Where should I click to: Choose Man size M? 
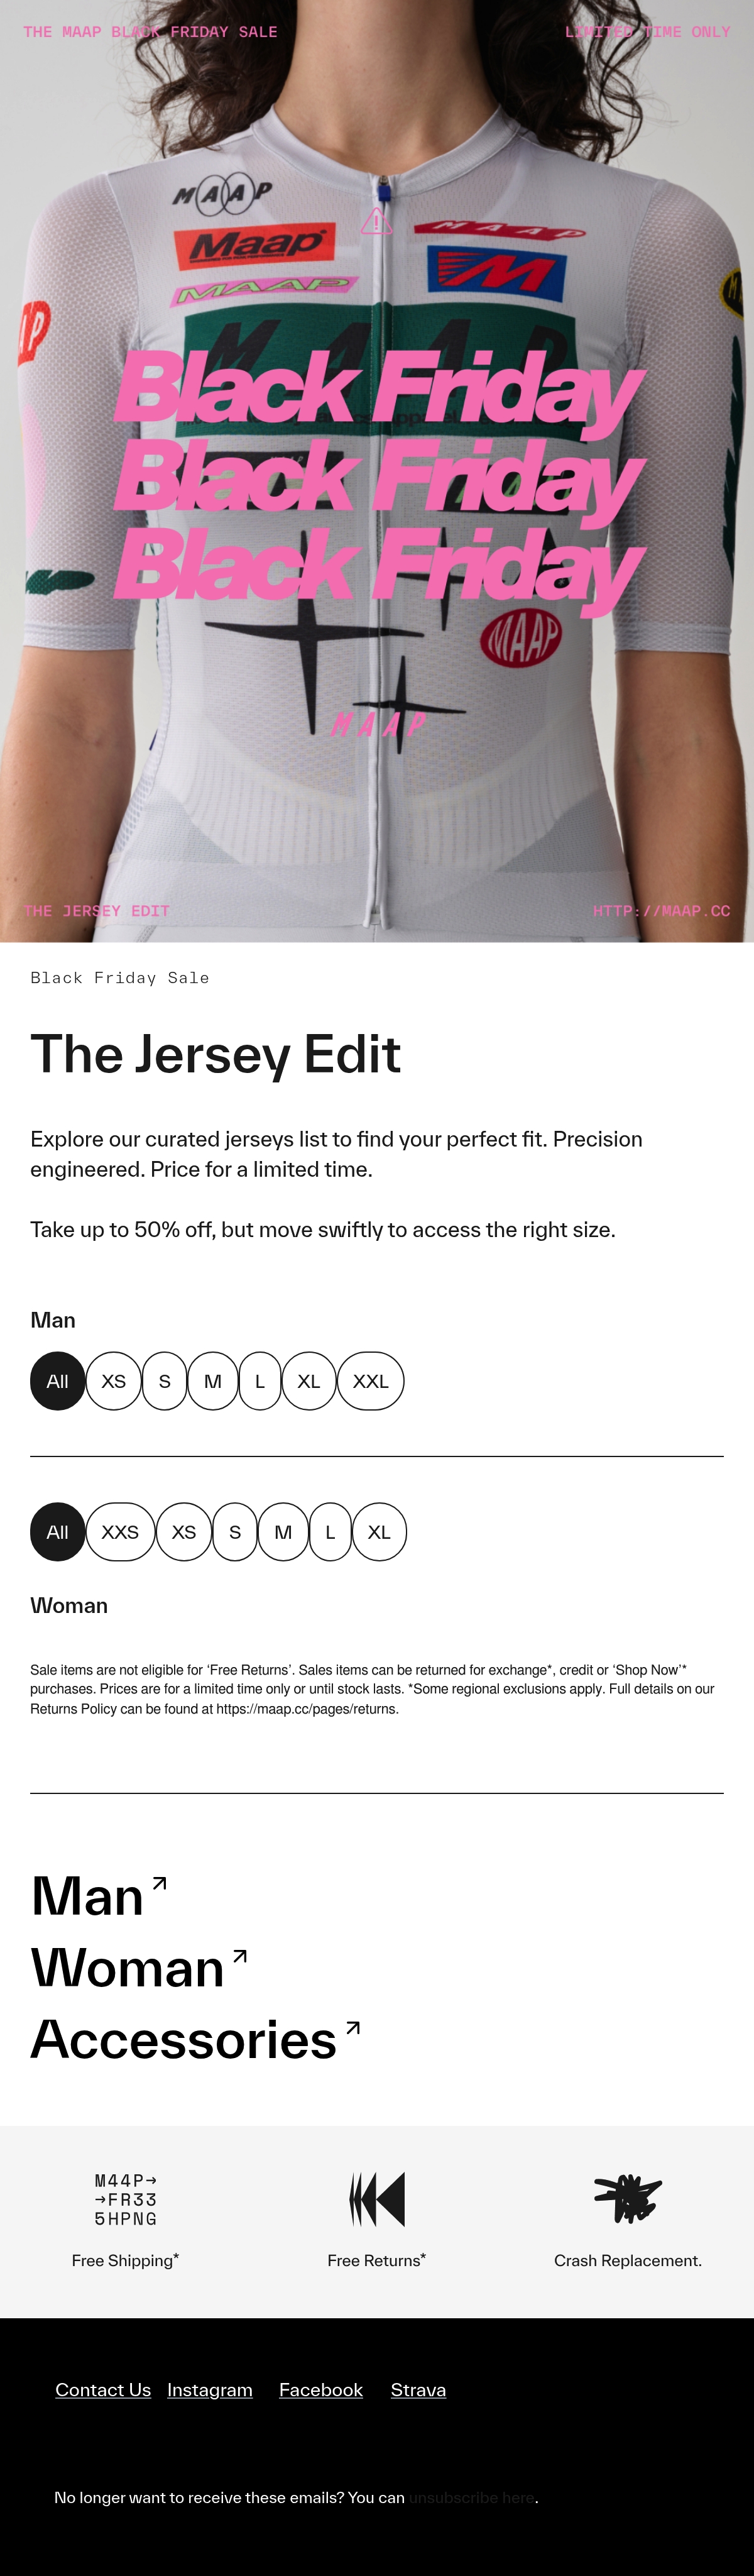tap(213, 1381)
